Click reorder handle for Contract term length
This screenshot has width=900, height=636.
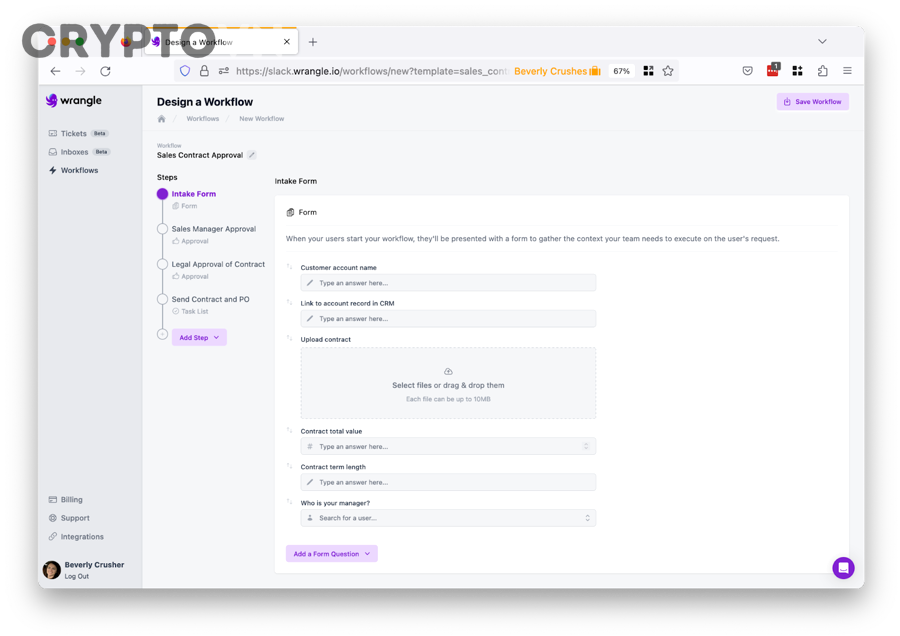289,466
